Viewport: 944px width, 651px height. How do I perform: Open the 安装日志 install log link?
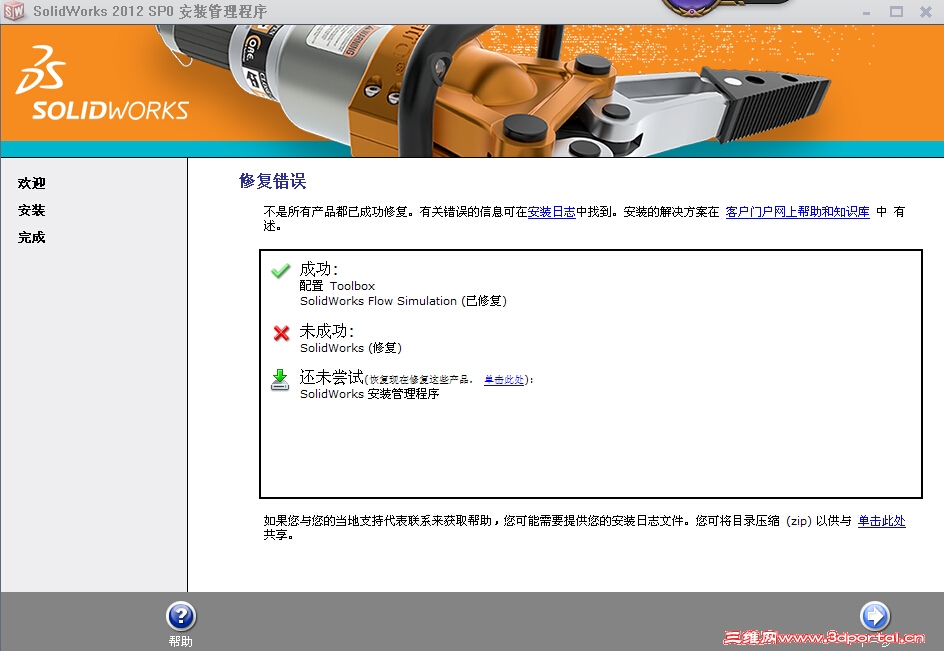[x=551, y=212]
